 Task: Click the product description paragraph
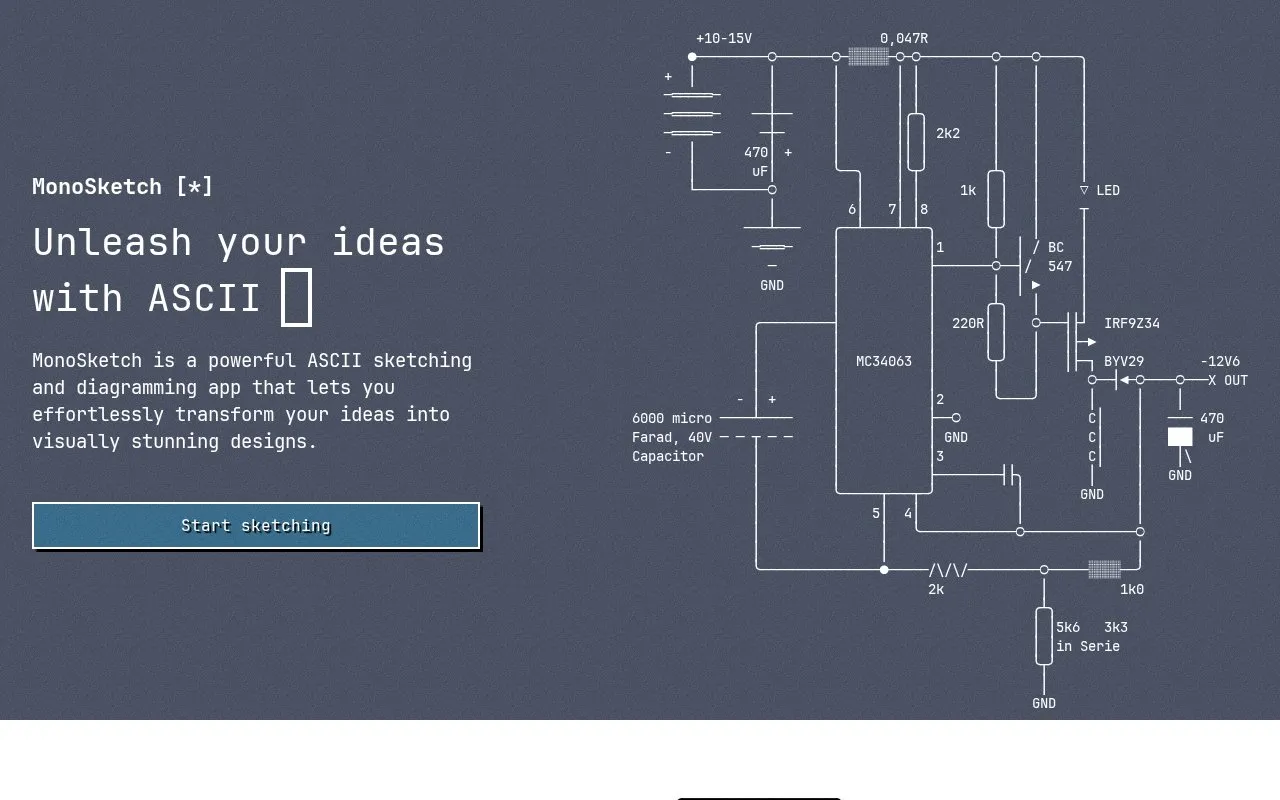click(x=252, y=400)
